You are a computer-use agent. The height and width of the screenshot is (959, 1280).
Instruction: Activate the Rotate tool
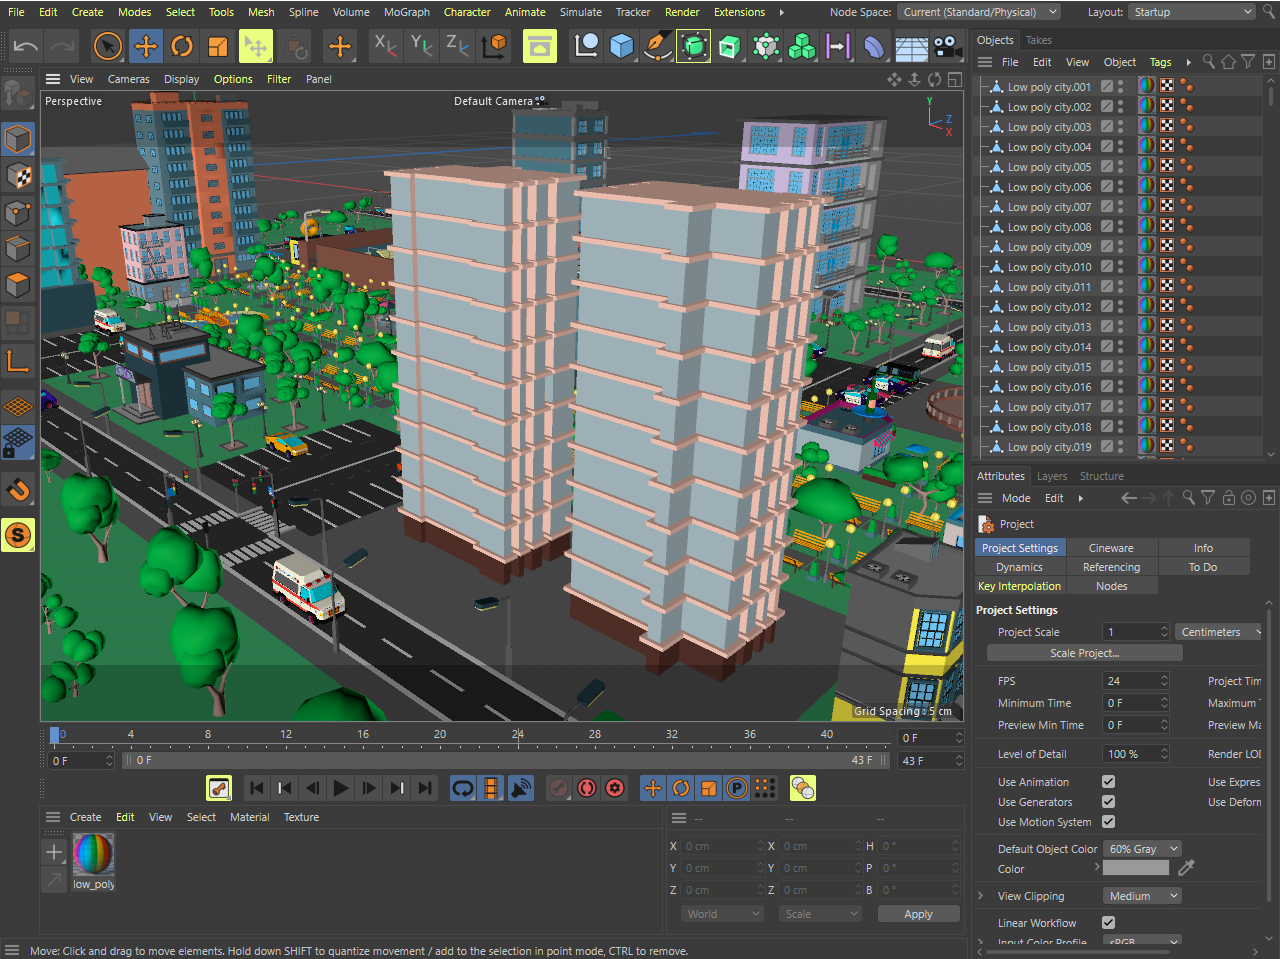181,46
